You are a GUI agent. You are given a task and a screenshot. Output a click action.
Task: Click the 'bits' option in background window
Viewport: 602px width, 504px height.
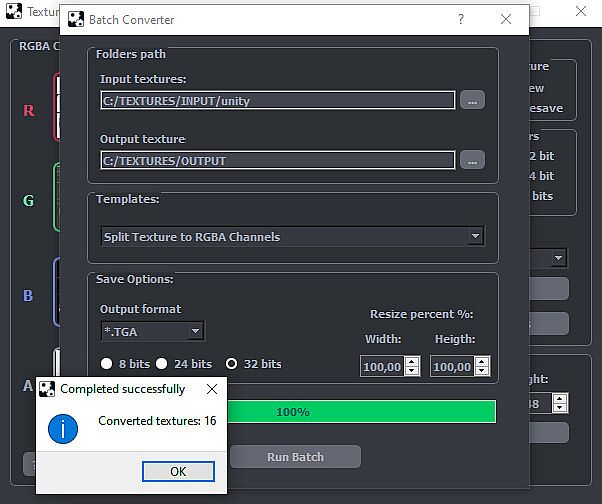(x=542, y=196)
